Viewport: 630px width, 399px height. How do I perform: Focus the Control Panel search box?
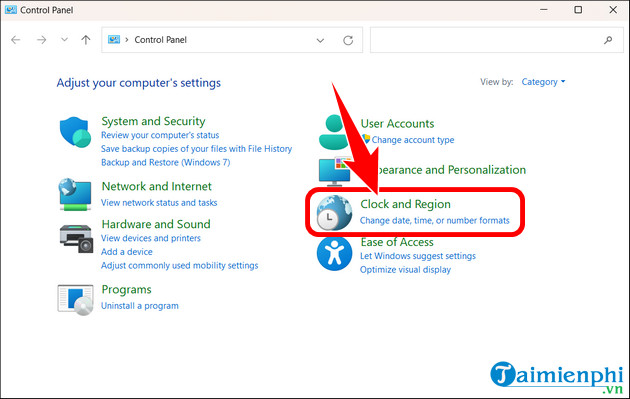pos(497,40)
